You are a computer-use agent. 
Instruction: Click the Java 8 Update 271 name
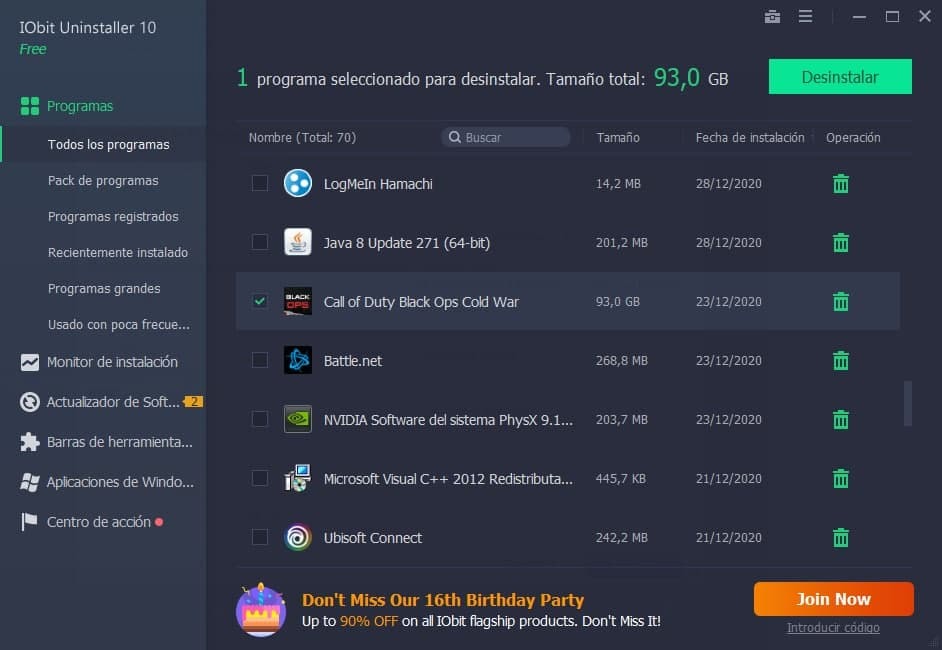[407, 243]
